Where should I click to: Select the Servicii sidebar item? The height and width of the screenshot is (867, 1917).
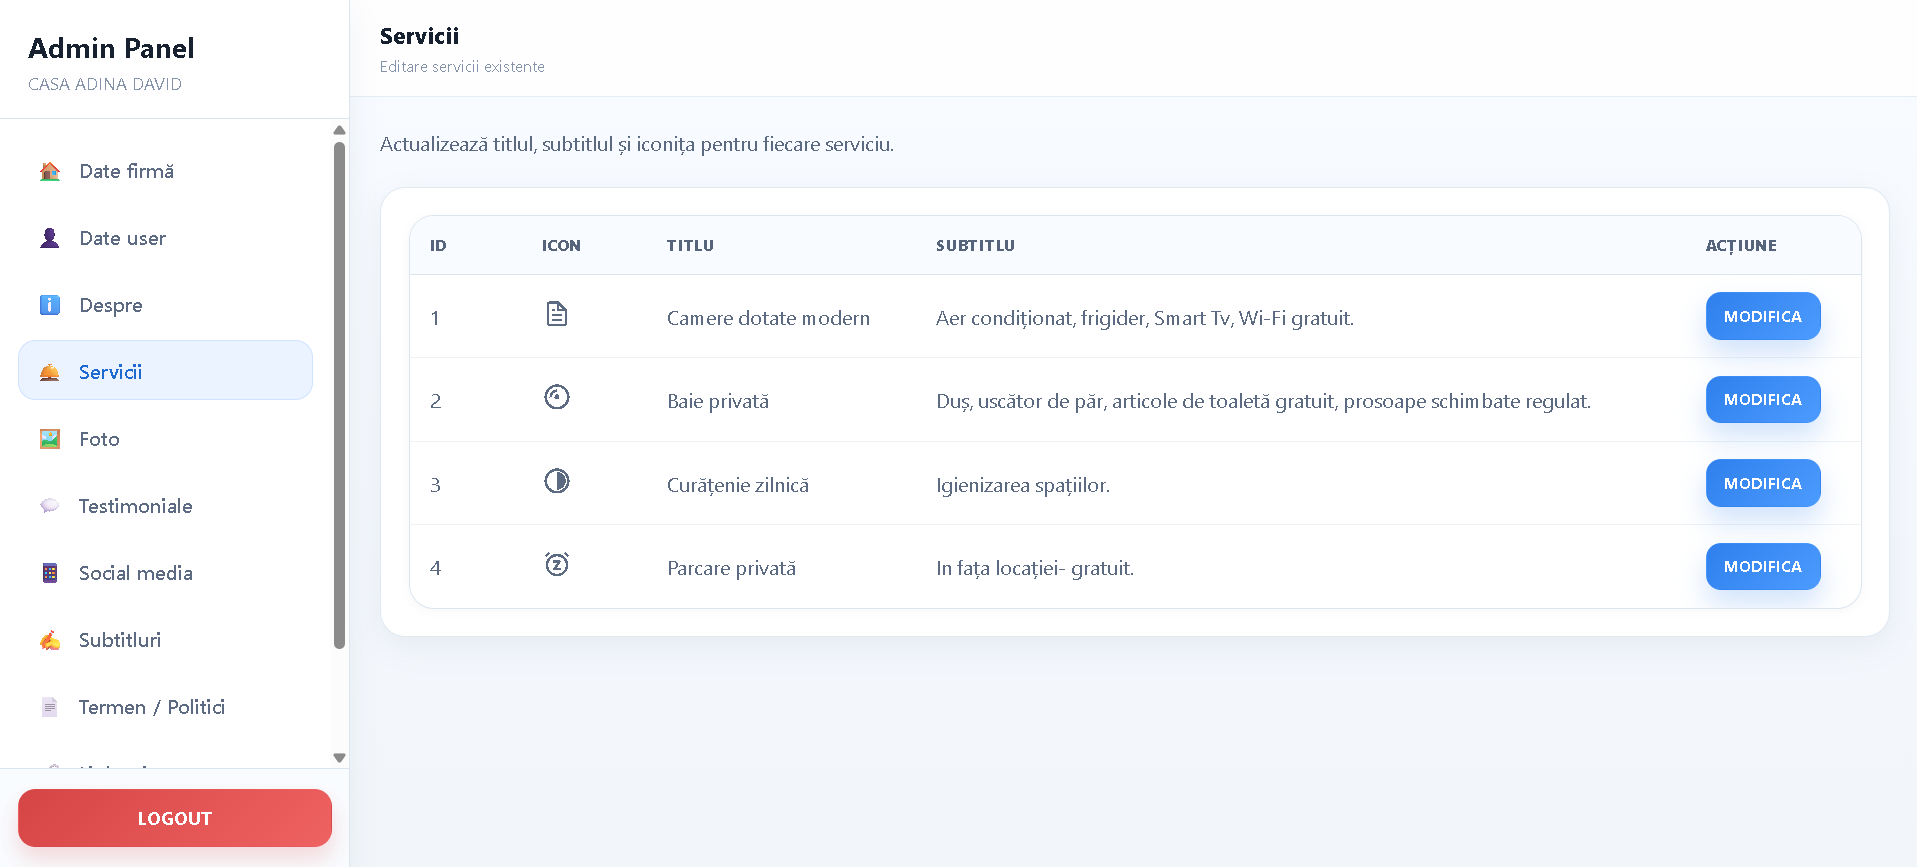pos(166,372)
